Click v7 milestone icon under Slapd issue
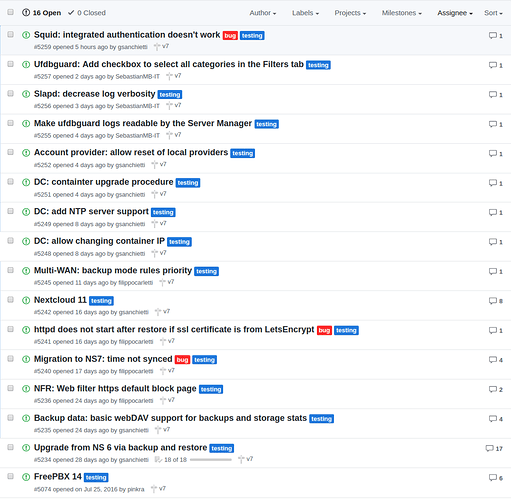 pos(169,105)
